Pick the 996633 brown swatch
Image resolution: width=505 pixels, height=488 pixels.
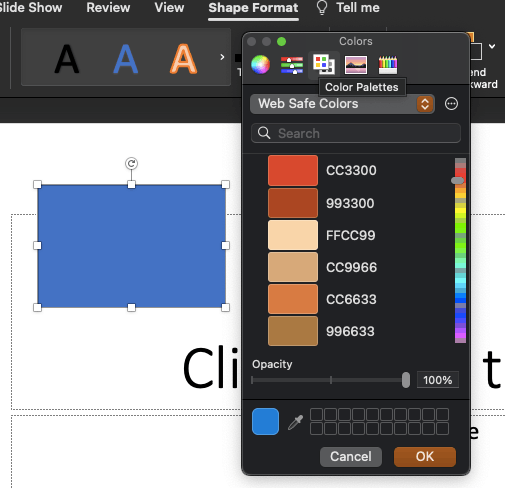[293, 331]
